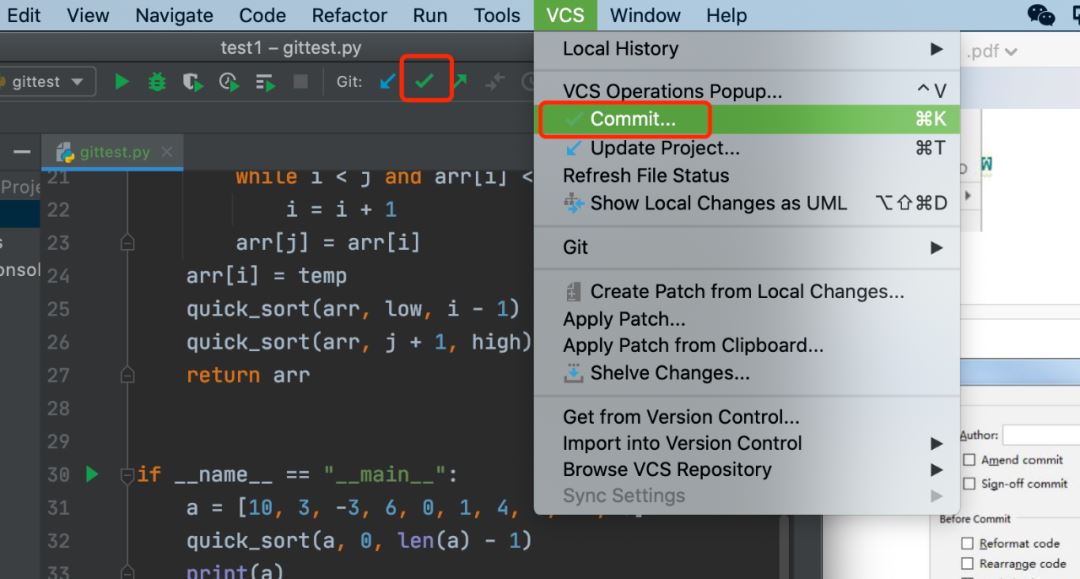The image size is (1080, 579).
Task: Select Get from Version Control
Action: (747, 417)
